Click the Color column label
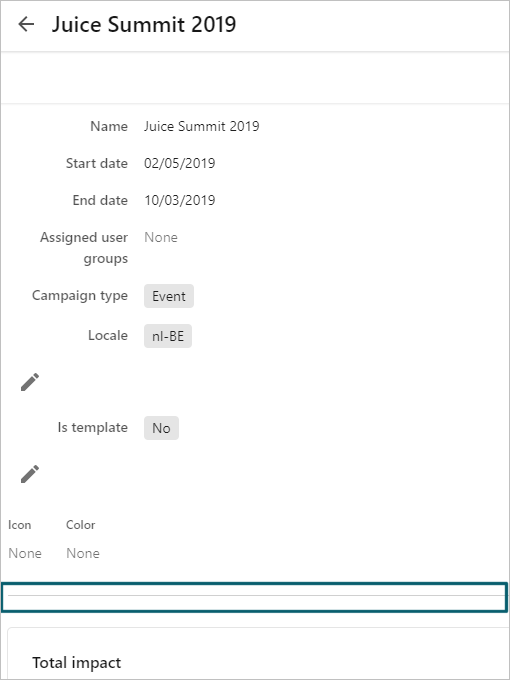The width and height of the screenshot is (510, 680). (81, 525)
